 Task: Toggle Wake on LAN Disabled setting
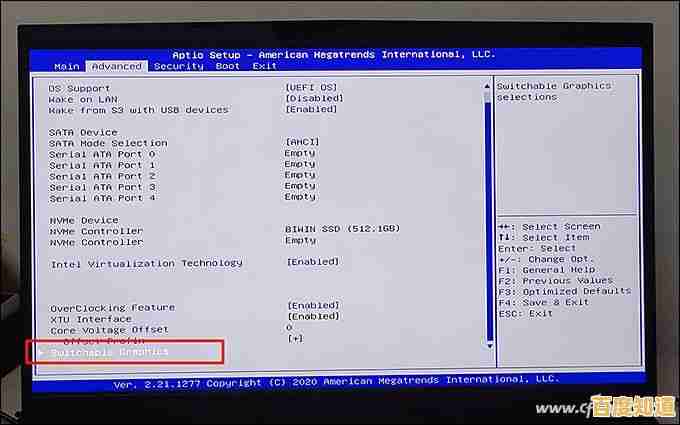pyautogui.click(x=312, y=99)
